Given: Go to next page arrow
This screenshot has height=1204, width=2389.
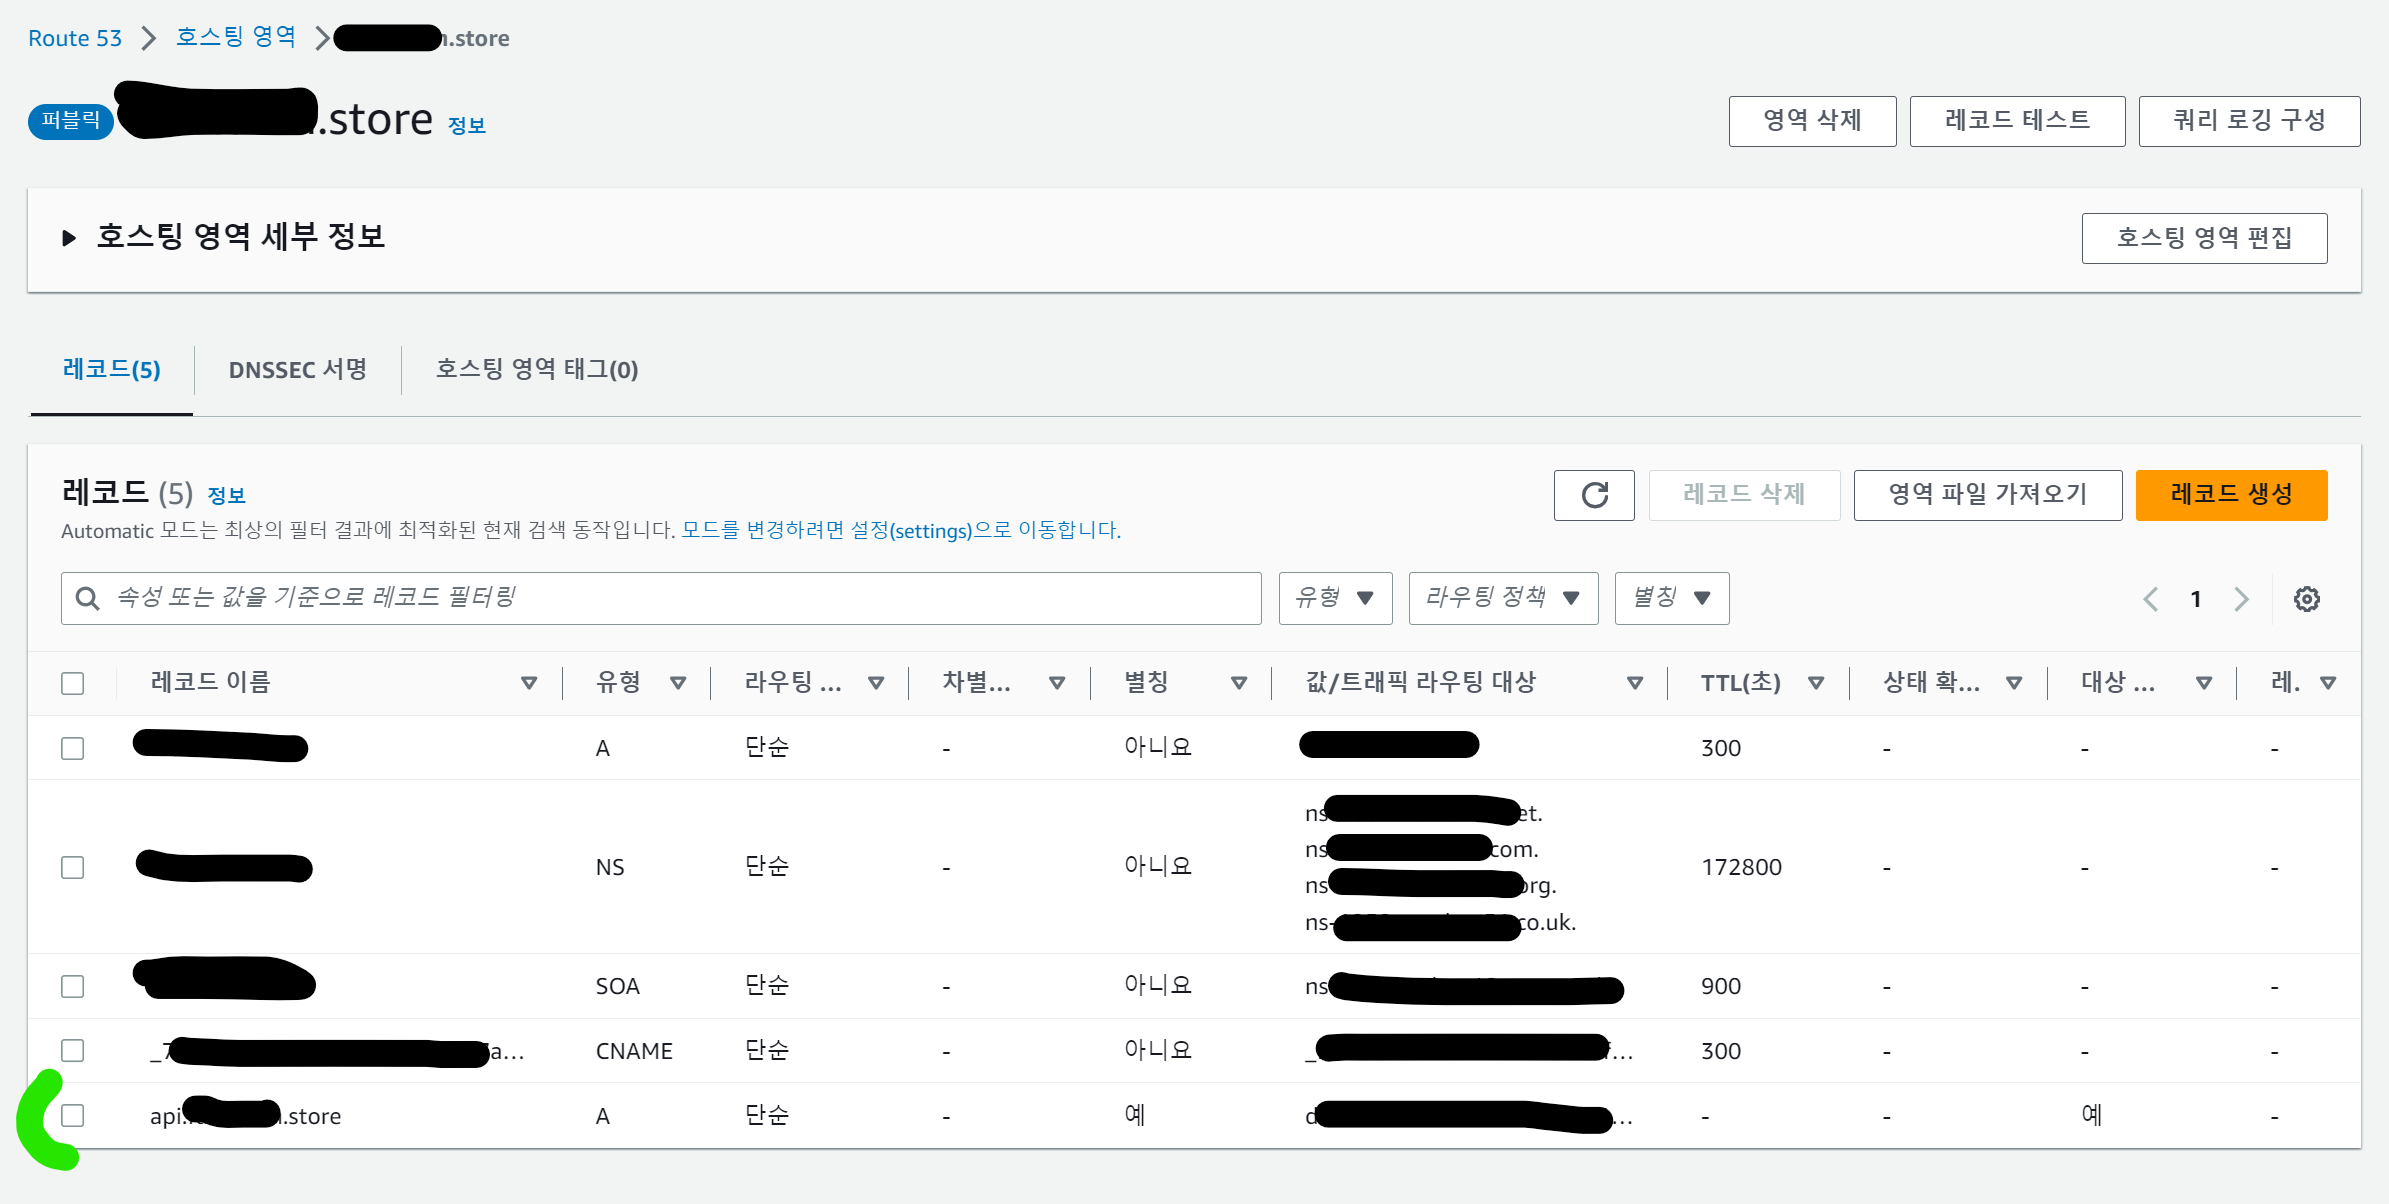Looking at the screenshot, I should coord(2241,599).
